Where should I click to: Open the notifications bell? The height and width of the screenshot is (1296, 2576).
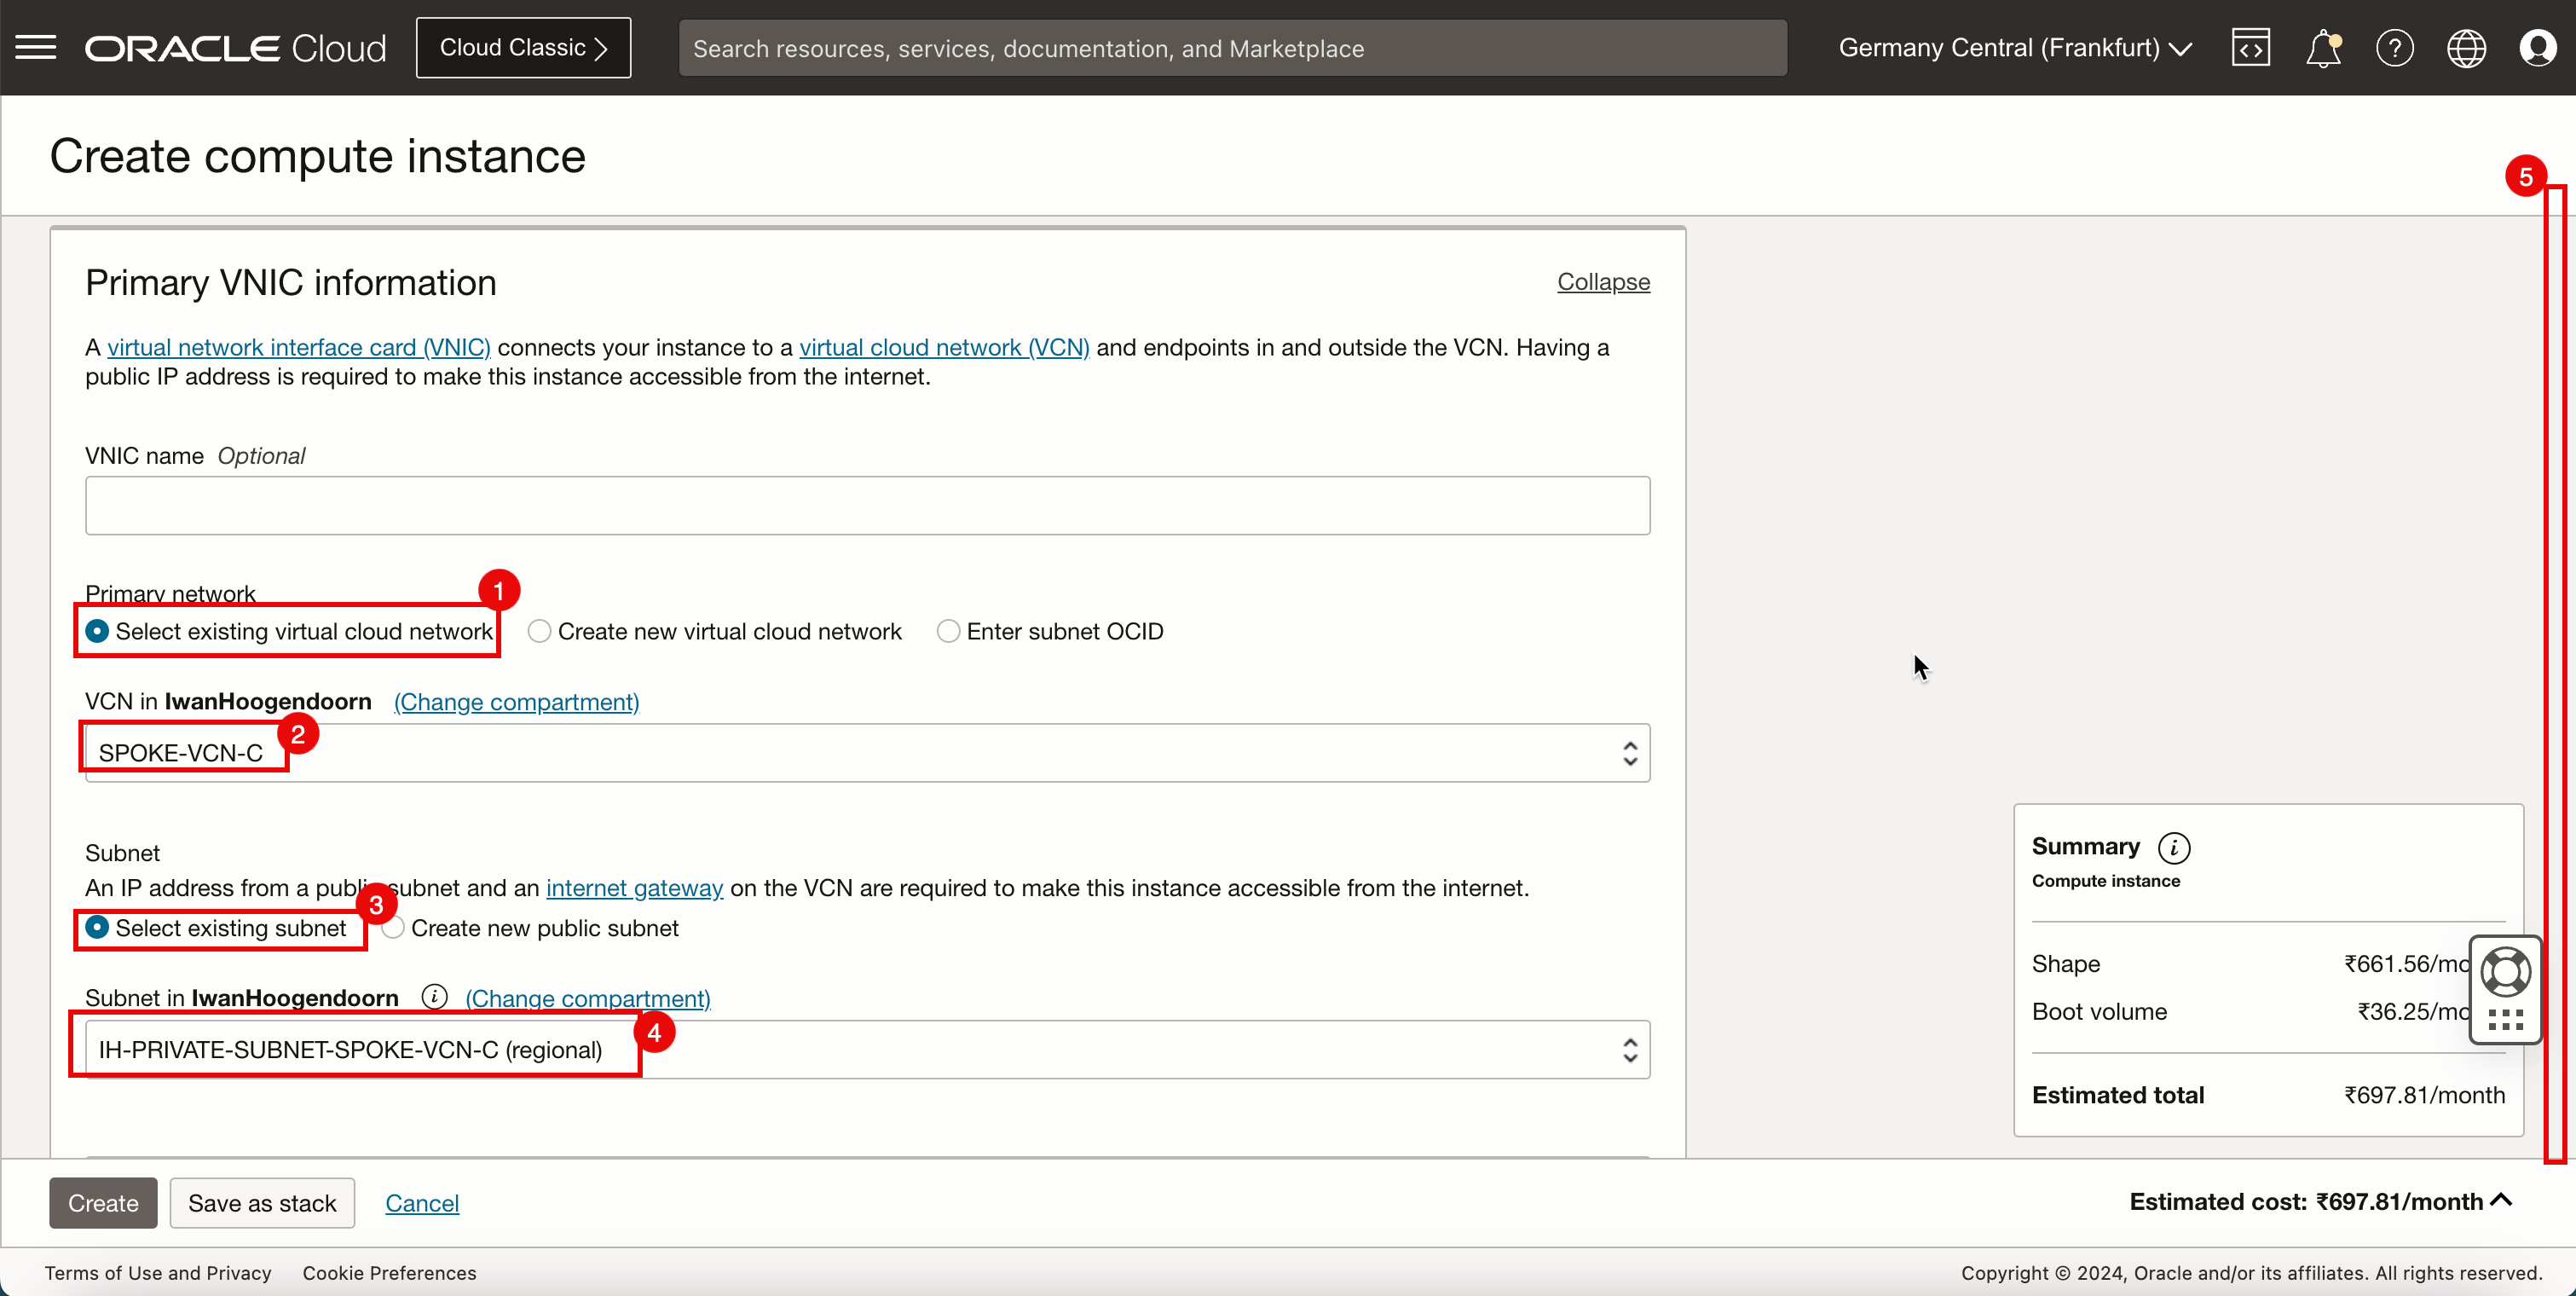pos(2322,48)
